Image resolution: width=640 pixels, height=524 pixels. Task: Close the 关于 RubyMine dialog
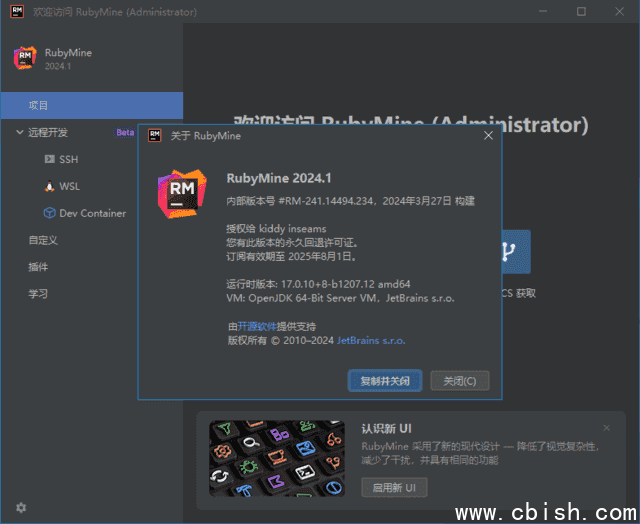click(488, 135)
